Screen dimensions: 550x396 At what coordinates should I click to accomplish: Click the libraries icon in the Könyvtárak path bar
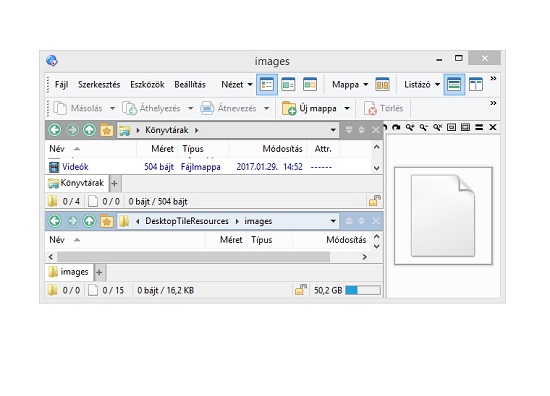[125, 130]
